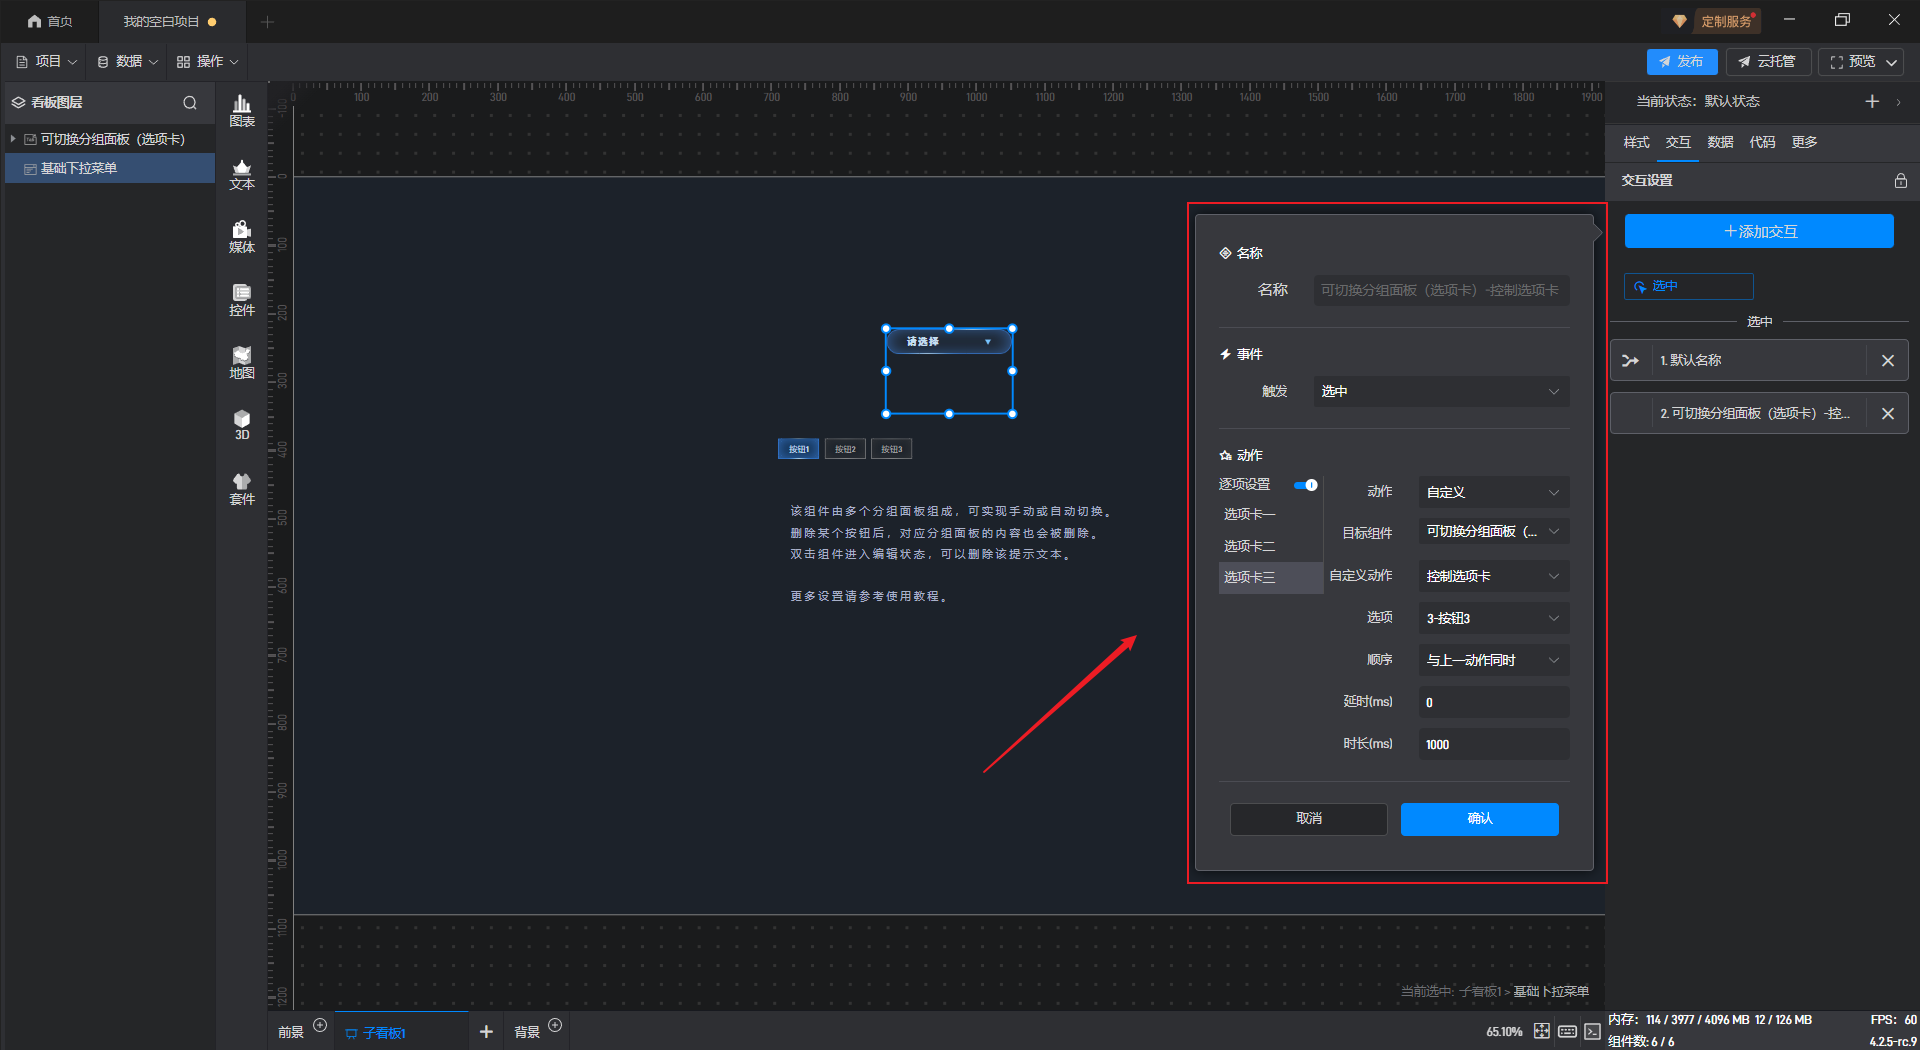Image resolution: width=1920 pixels, height=1050 pixels.
Task: Open the 数据 menu in top toolbar
Action: coord(127,62)
